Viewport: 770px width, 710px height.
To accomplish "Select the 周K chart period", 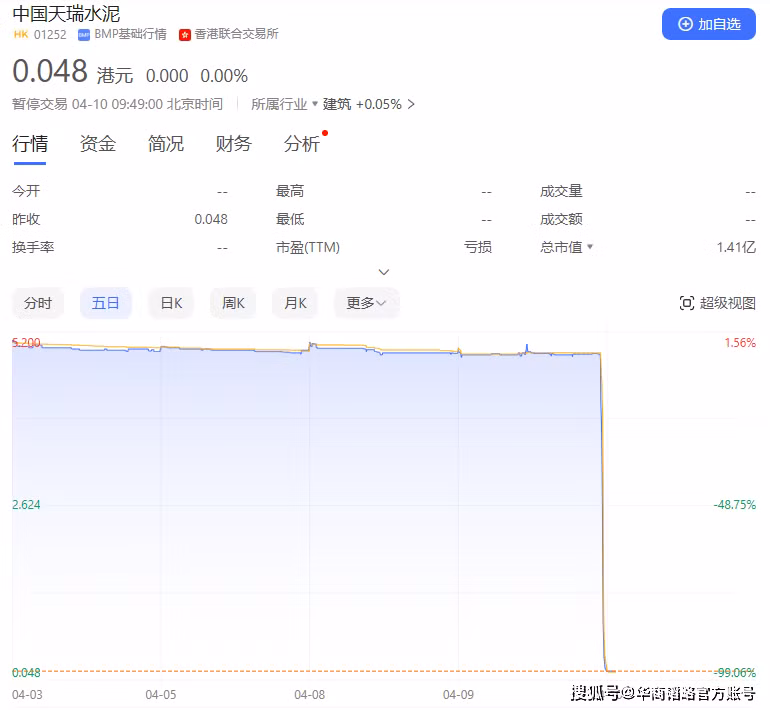I will pos(233,303).
